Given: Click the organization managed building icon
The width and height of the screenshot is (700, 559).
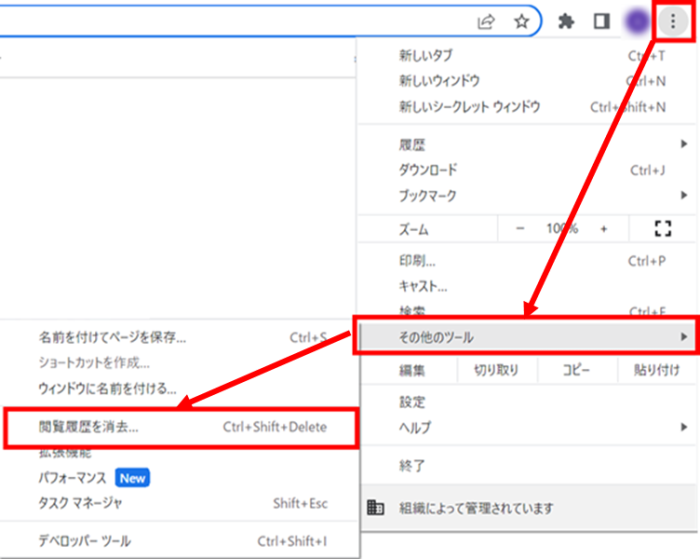Looking at the screenshot, I should coord(376,508).
